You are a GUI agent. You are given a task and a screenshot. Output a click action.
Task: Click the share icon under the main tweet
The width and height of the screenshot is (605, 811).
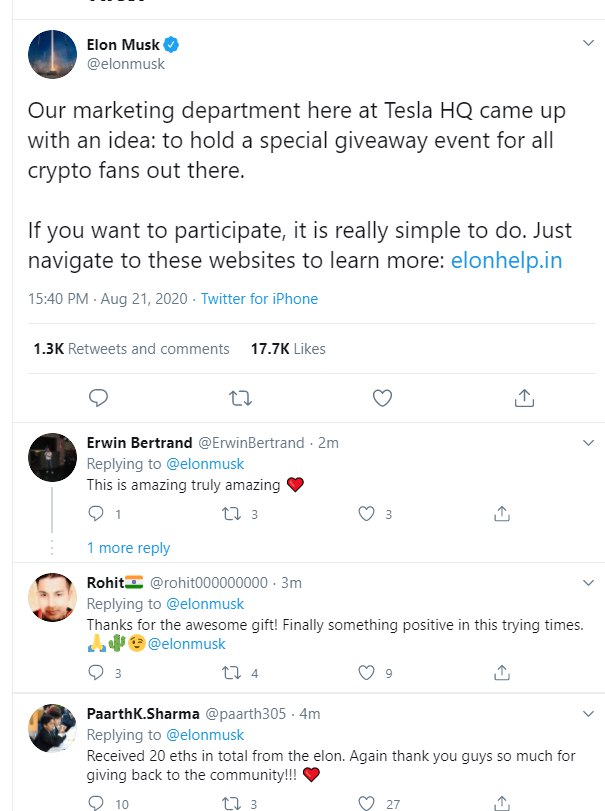click(523, 398)
